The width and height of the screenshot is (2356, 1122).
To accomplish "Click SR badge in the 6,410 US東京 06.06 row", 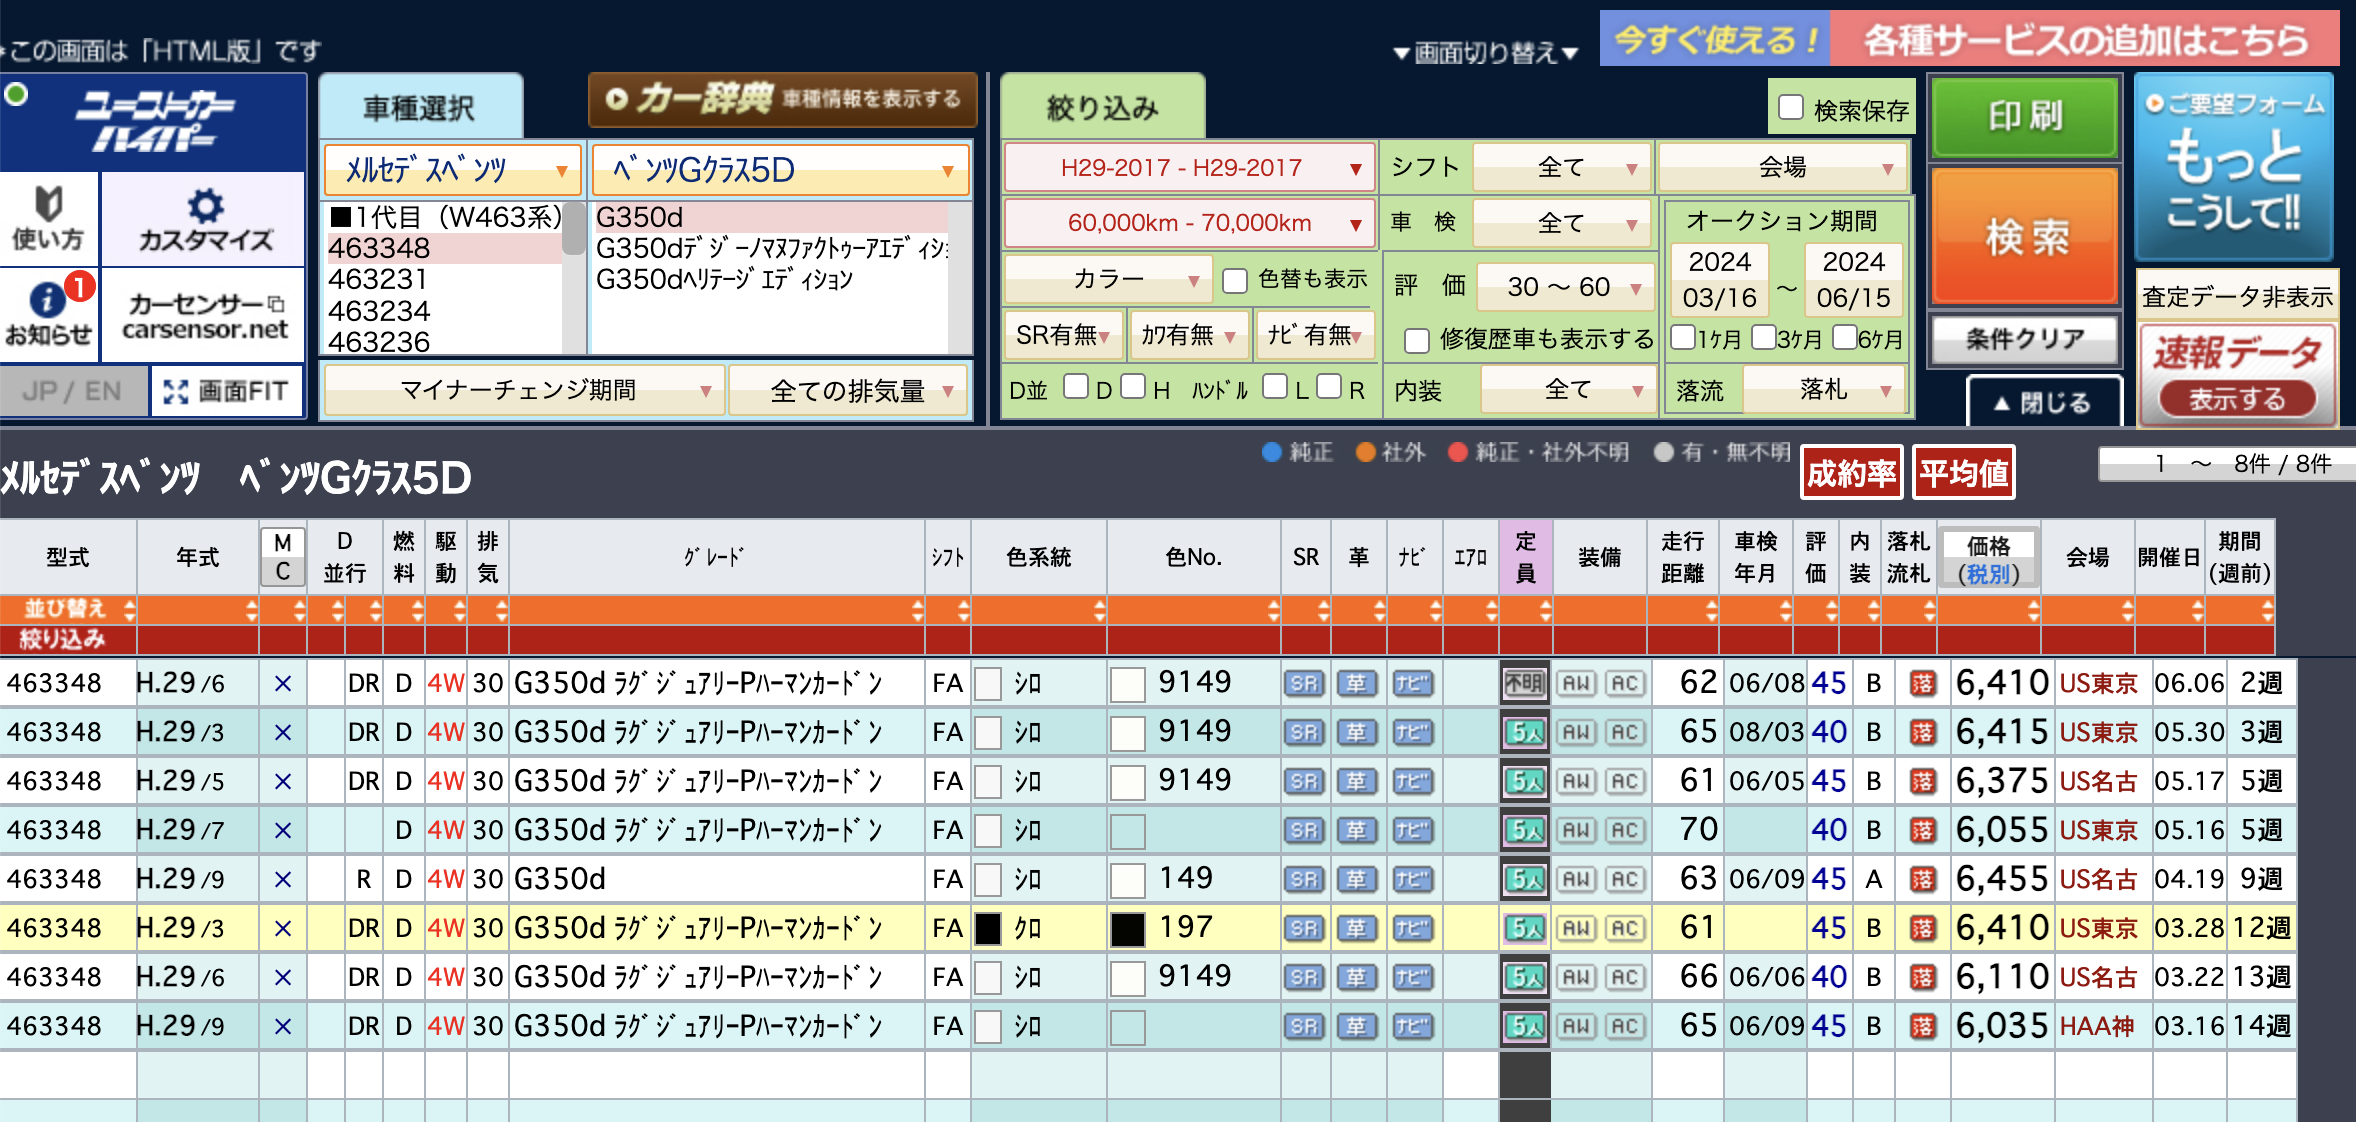I will pos(1304,684).
